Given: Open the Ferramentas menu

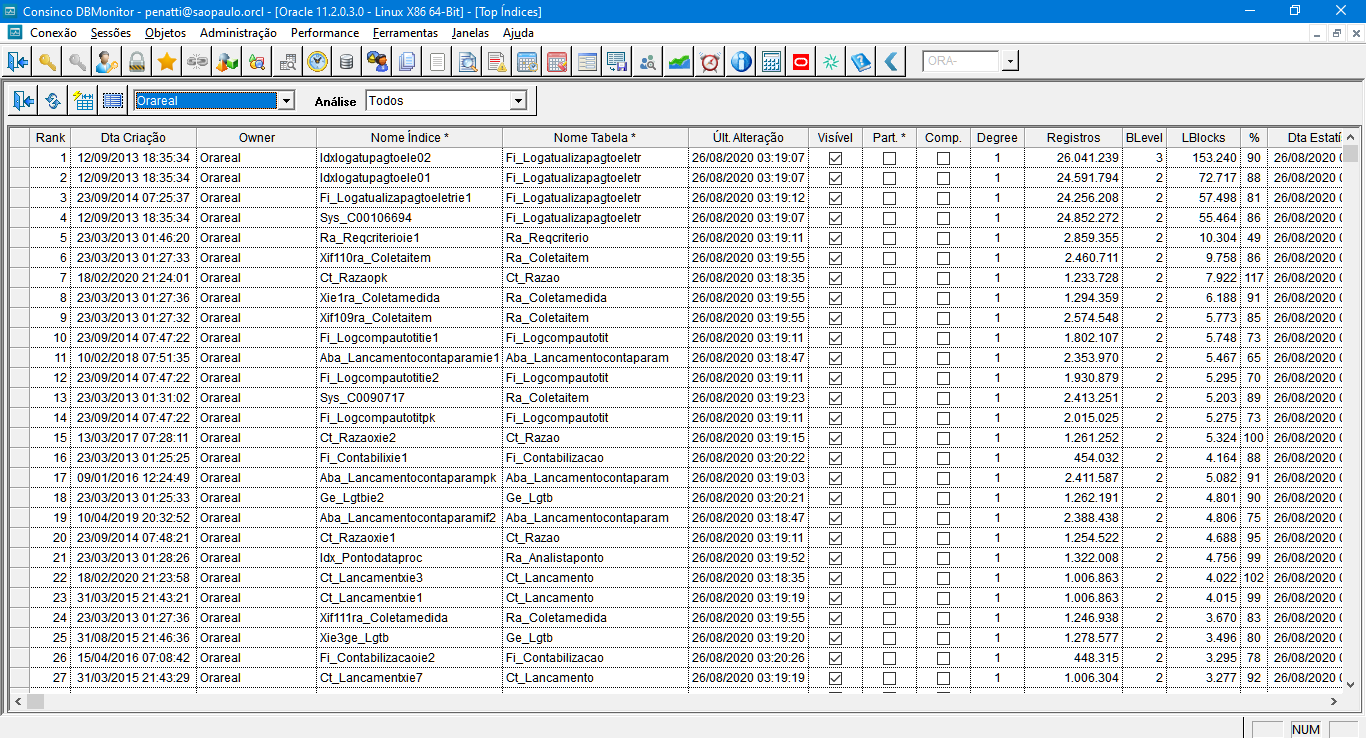Looking at the screenshot, I should tap(405, 33).
